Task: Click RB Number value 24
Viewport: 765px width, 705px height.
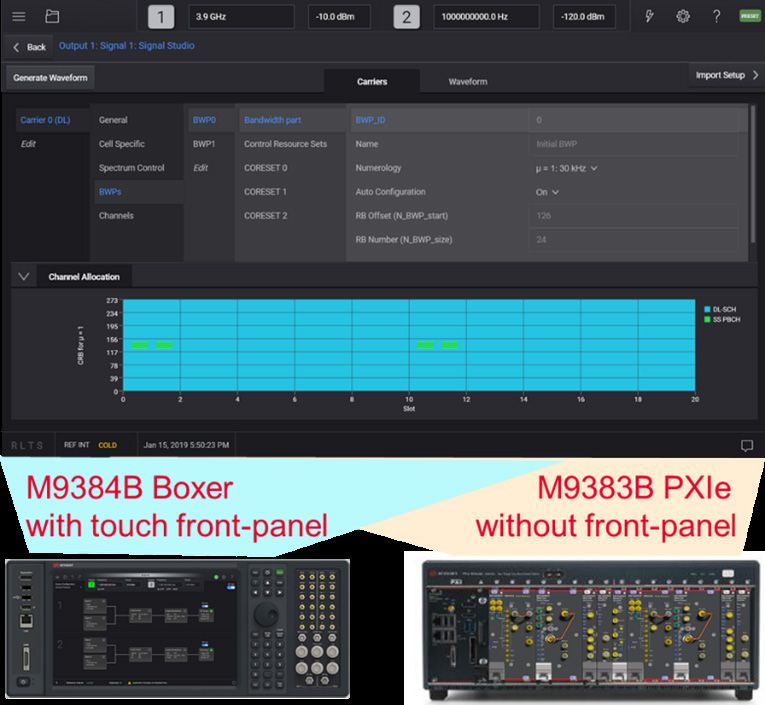Action: click(633, 240)
